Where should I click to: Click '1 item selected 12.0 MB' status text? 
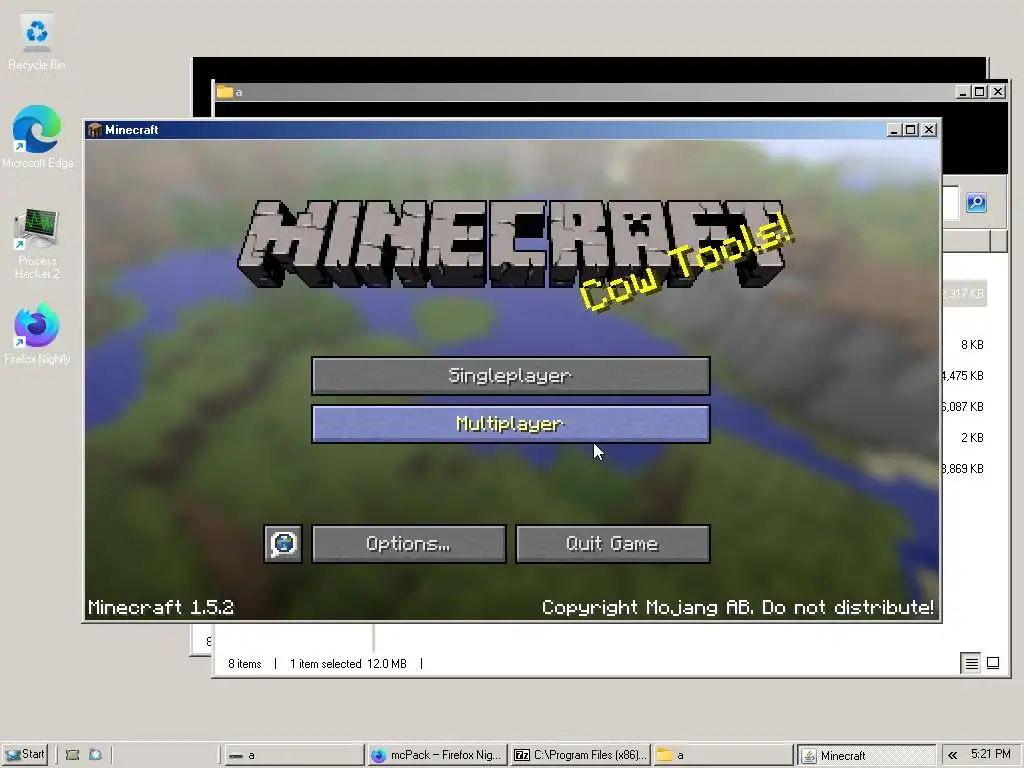(348, 664)
